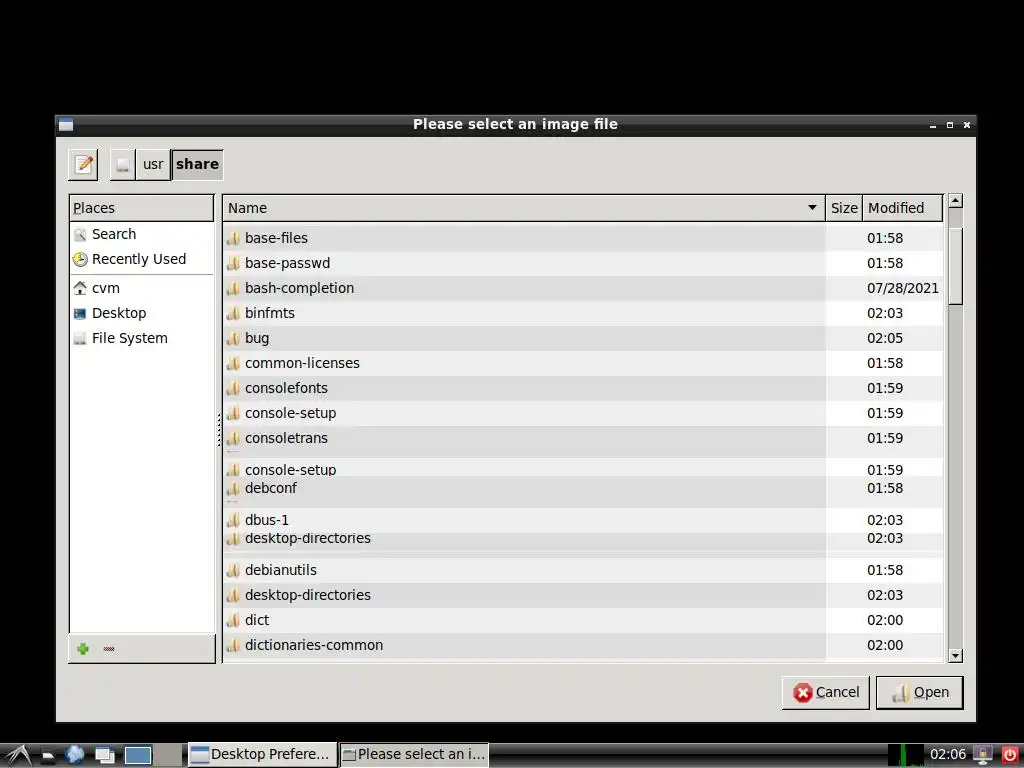Click the 02:05 time in bug row
Image resolution: width=1024 pixels, height=768 pixels.
tap(885, 338)
